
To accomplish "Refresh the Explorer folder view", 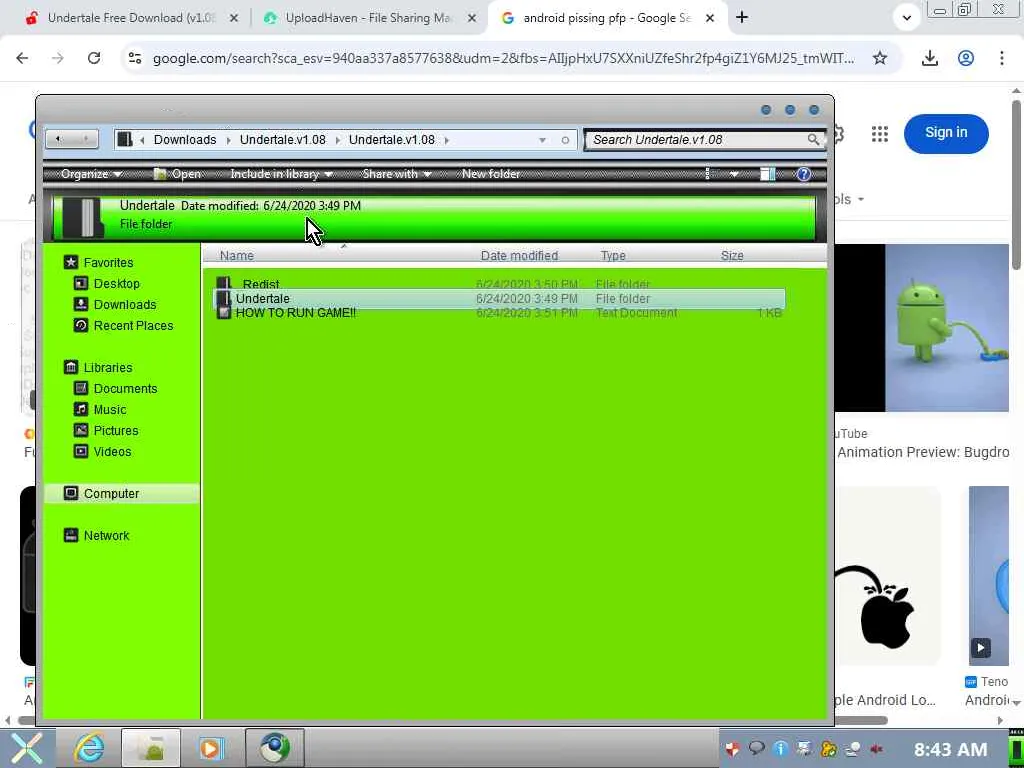I will (x=565, y=140).
